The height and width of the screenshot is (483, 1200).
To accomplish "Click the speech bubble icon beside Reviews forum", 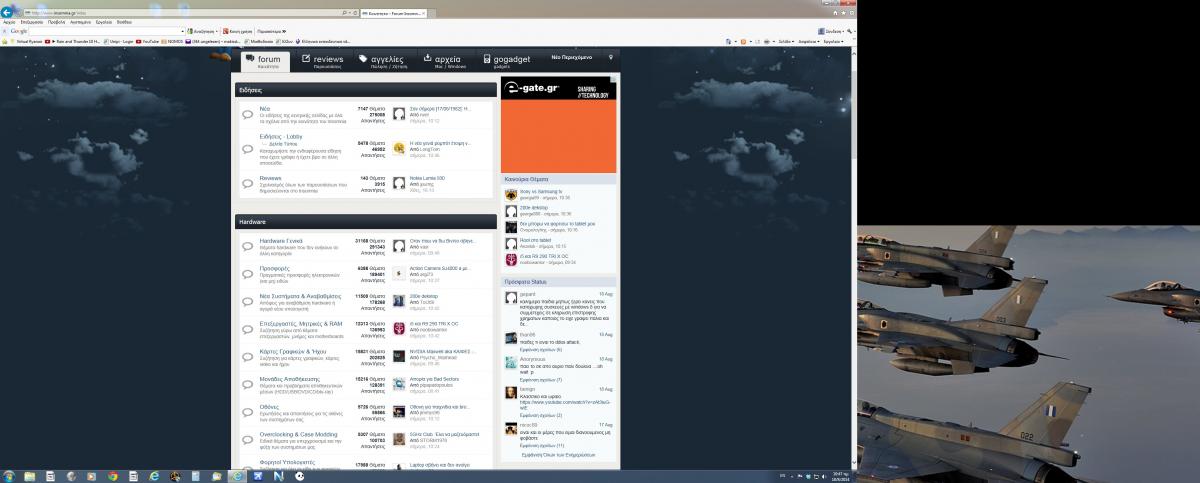I will (247, 183).
